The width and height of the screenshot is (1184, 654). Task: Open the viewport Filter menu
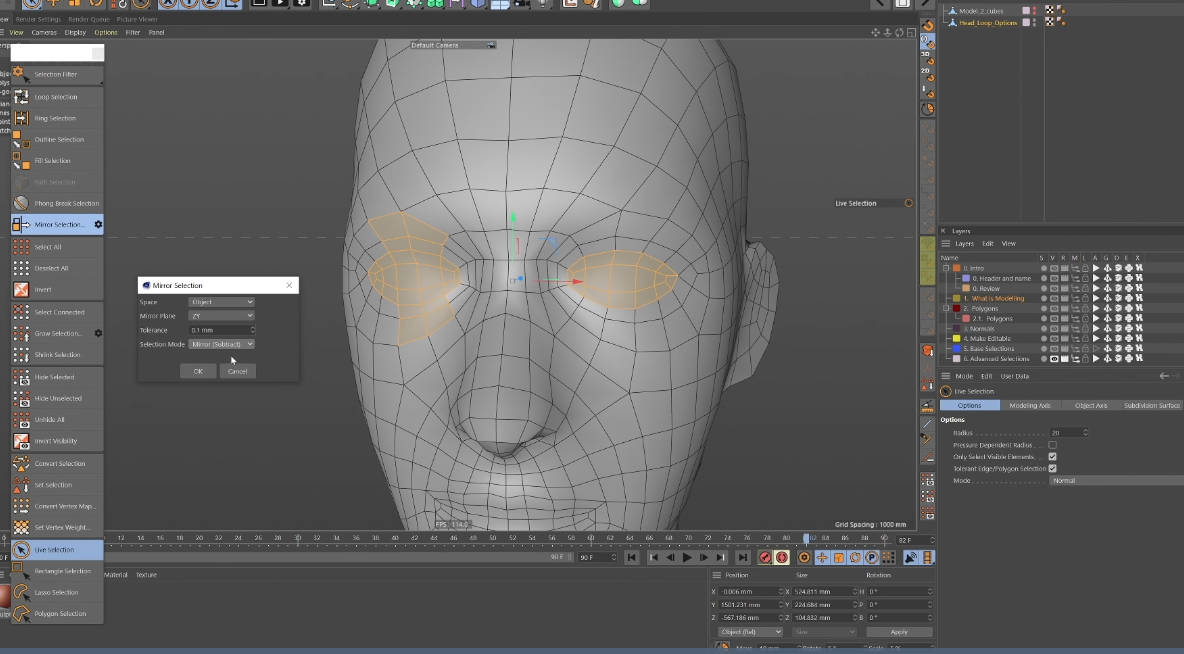click(x=133, y=32)
